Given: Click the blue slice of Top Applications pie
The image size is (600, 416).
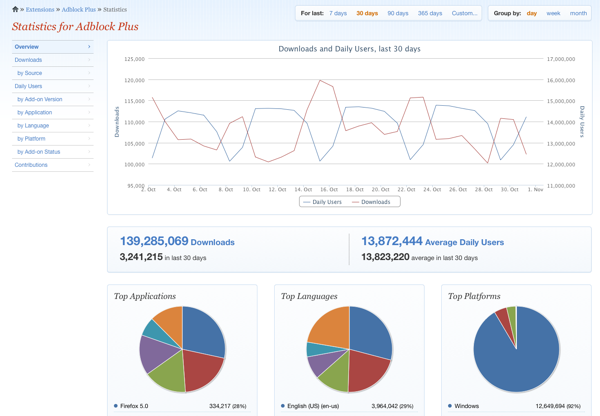Looking at the screenshot, I should 203,332.
